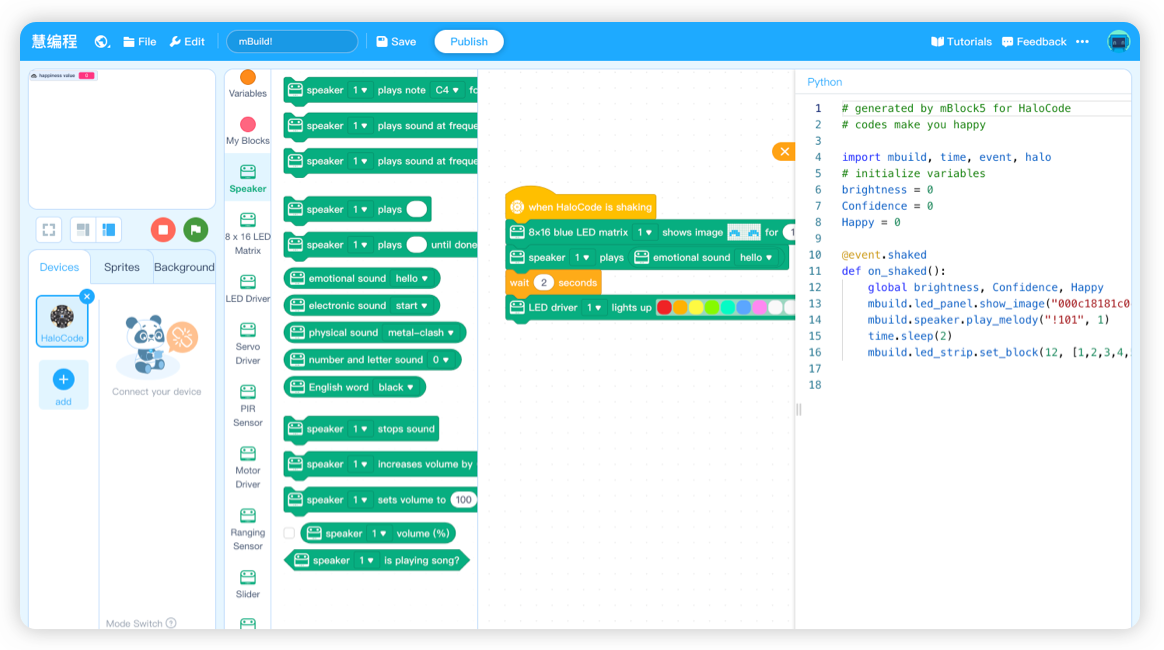Select the HaloCode device thumbnail
This screenshot has height=650, width=1164.
click(62, 321)
